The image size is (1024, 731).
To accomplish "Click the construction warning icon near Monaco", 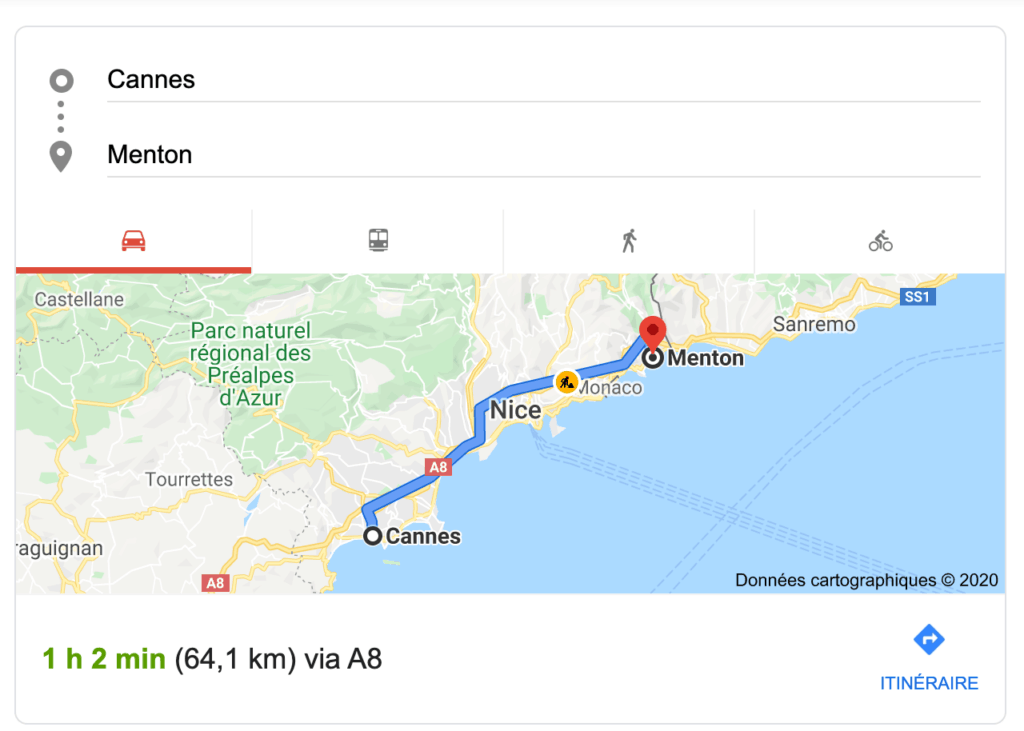I will point(567,381).
